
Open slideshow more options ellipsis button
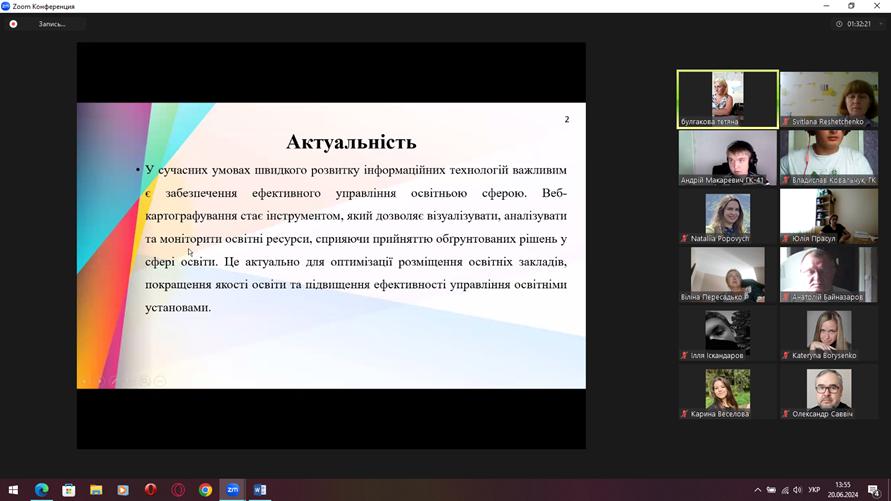tap(160, 381)
